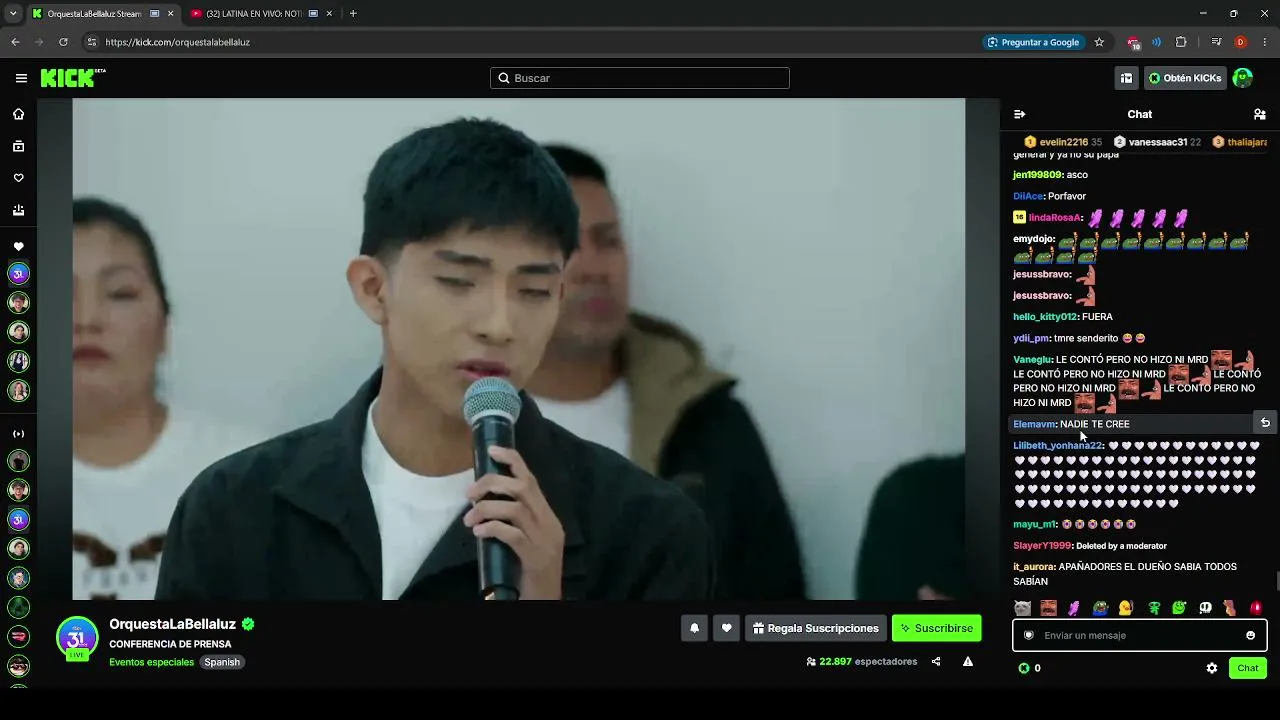The height and width of the screenshot is (720, 1280).
Task: Open the user profile avatar menu
Action: (1242, 78)
